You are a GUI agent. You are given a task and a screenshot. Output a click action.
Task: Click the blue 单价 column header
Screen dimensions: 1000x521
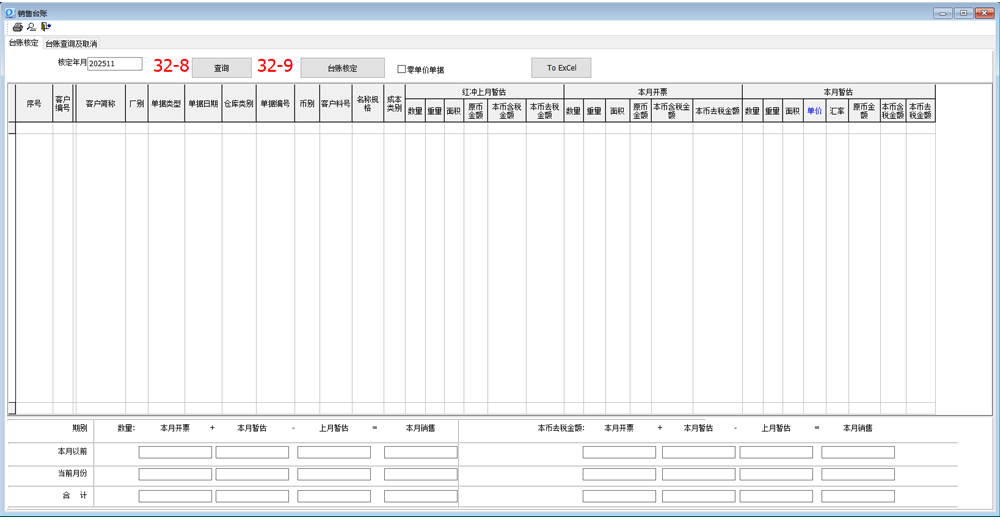[814, 111]
